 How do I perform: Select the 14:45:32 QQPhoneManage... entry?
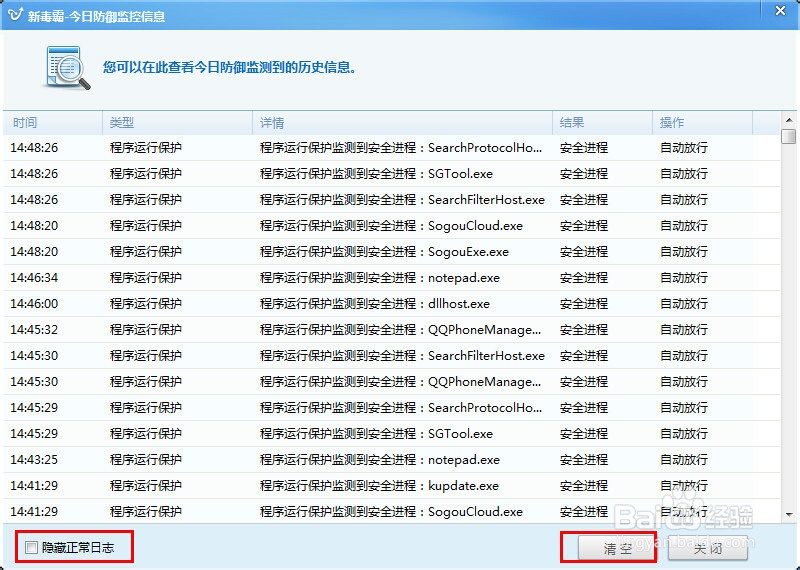pyautogui.click(x=392, y=330)
